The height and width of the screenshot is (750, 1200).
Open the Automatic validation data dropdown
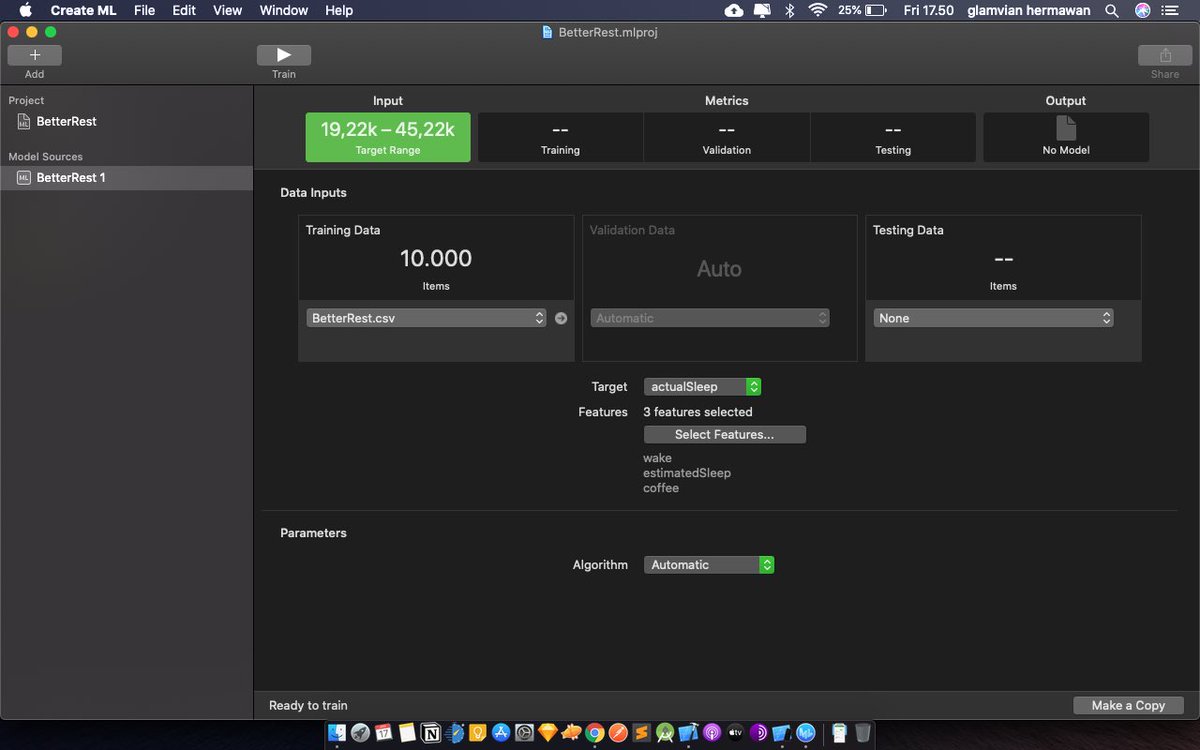[710, 318]
